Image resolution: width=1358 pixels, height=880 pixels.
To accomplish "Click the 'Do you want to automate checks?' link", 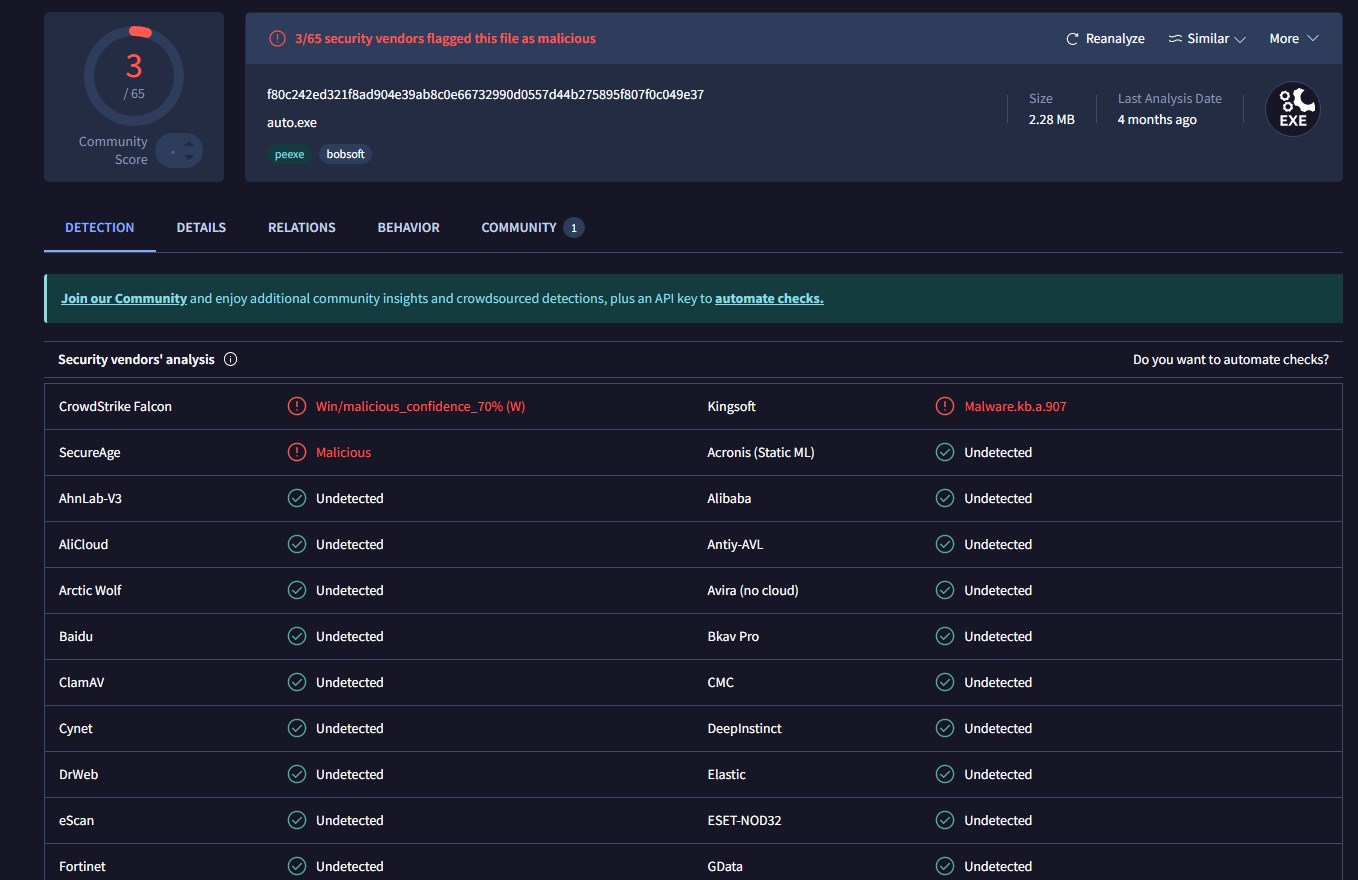I will (x=1231, y=359).
